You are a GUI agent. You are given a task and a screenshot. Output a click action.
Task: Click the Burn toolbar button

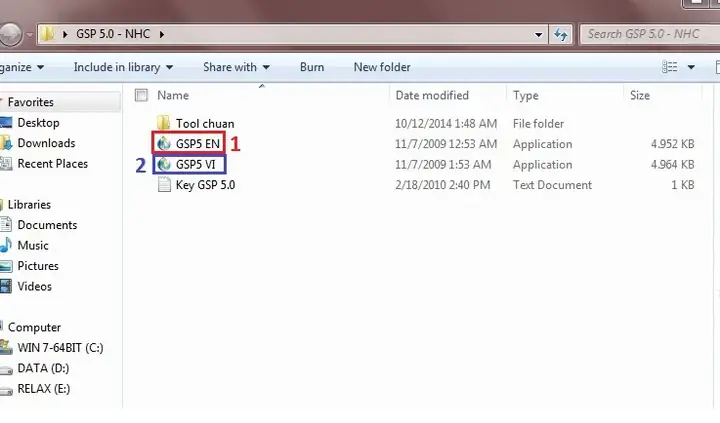click(x=312, y=67)
